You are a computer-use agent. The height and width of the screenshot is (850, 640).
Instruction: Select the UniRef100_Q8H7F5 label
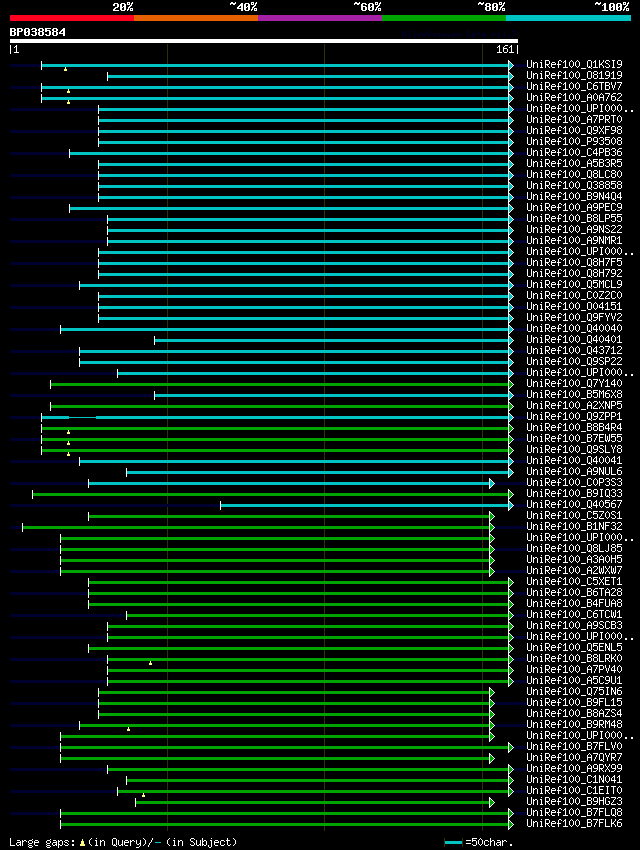click(574, 262)
